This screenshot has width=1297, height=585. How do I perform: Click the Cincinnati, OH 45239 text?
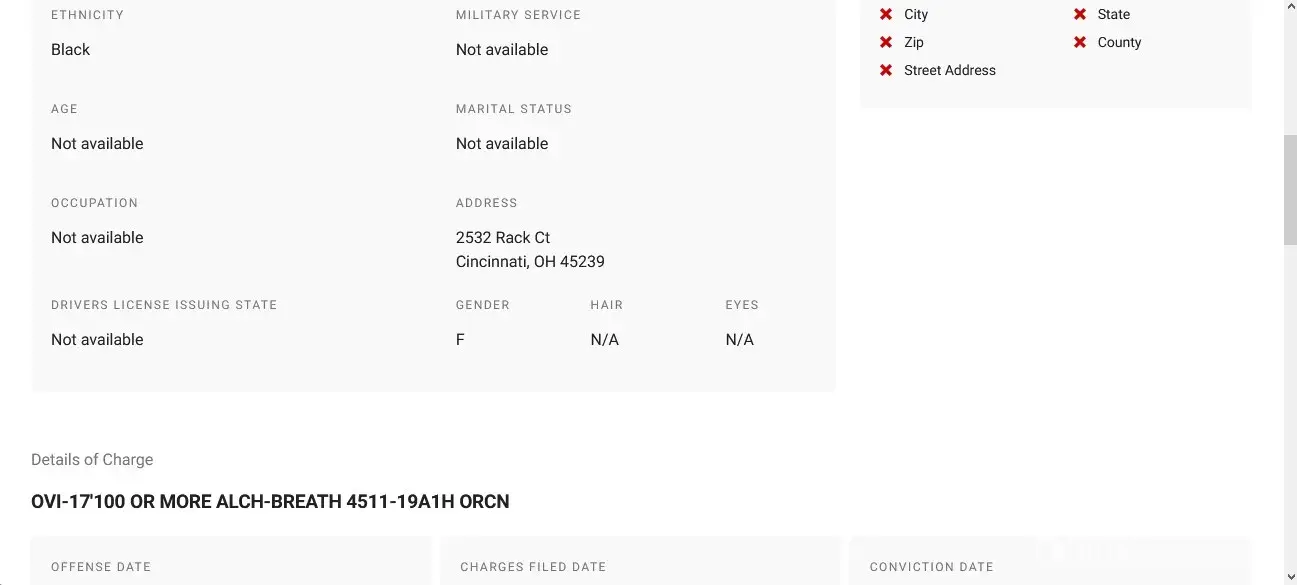[x=530, y=261]
